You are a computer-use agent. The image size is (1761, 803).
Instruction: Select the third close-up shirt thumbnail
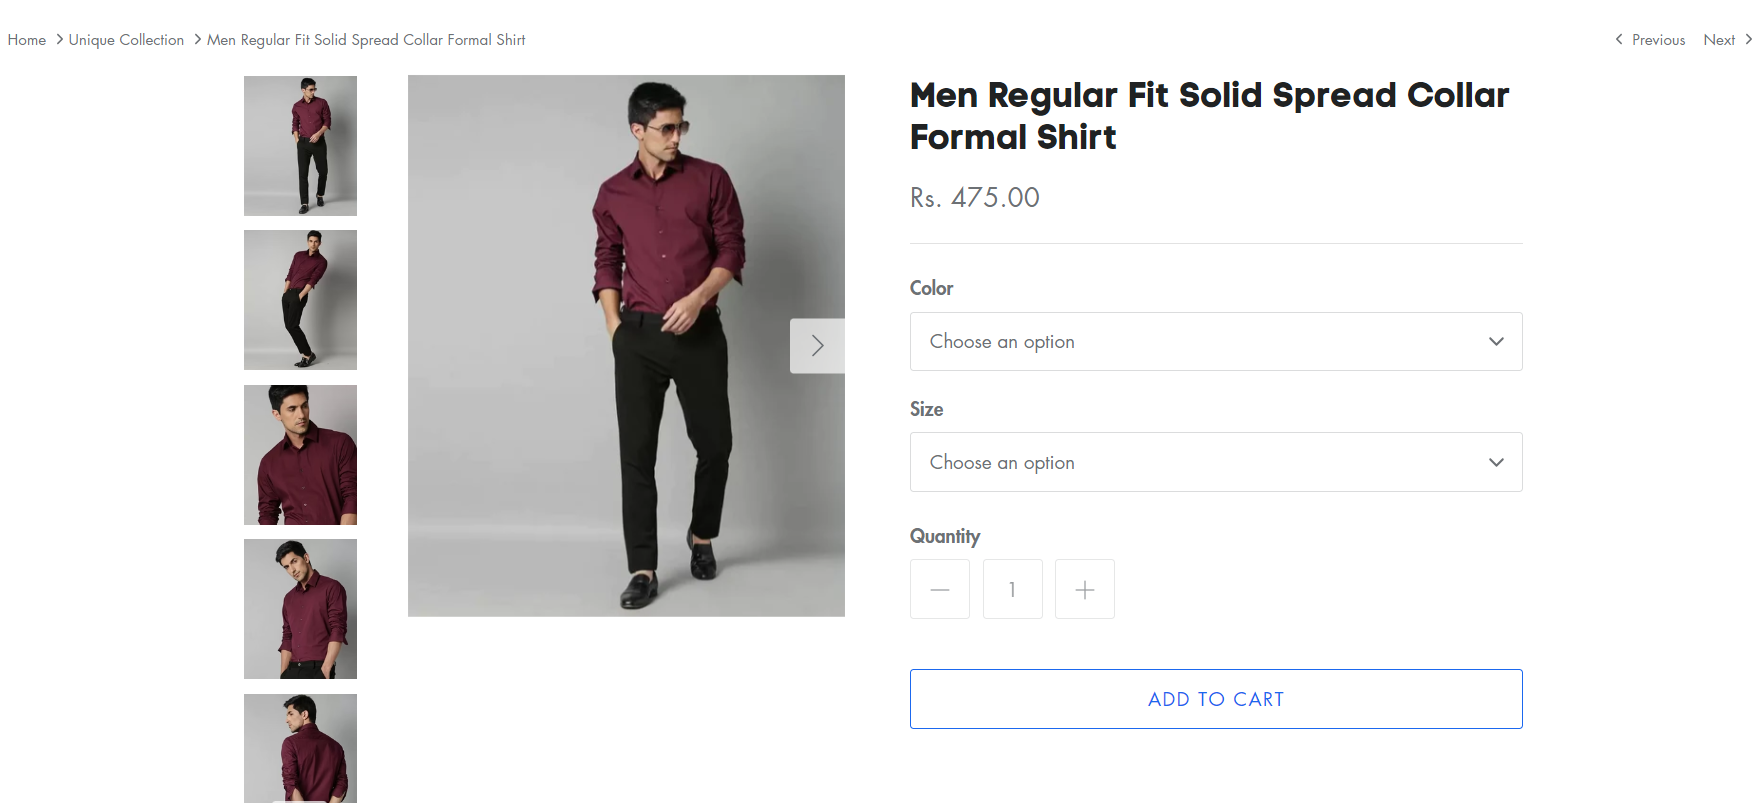(x=300, y=455)
